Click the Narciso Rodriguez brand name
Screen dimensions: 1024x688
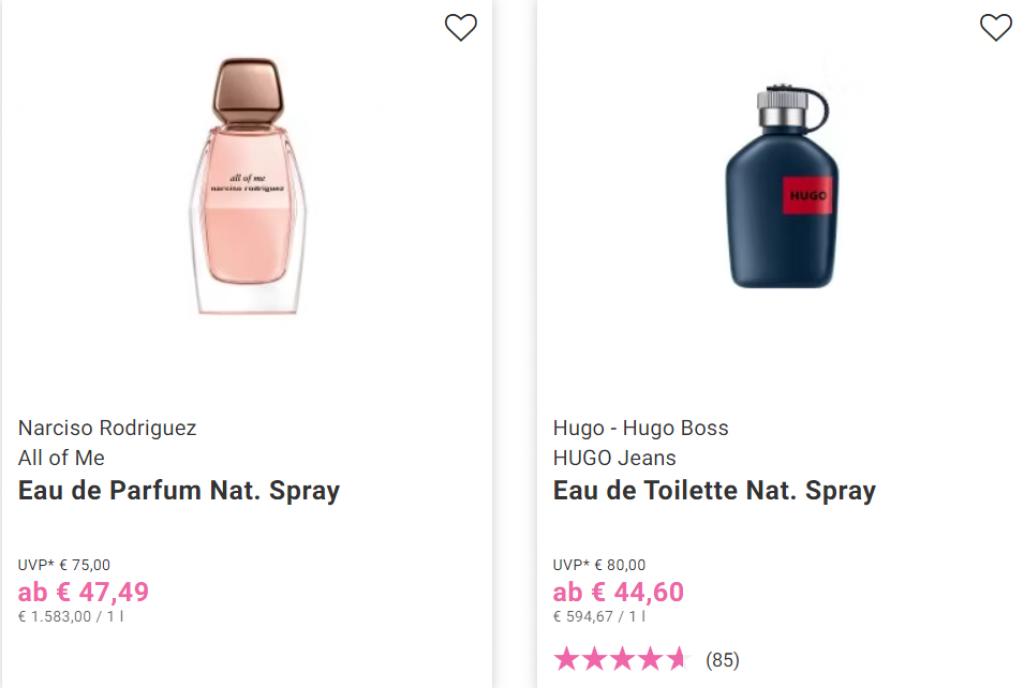(x=107, y=428)
